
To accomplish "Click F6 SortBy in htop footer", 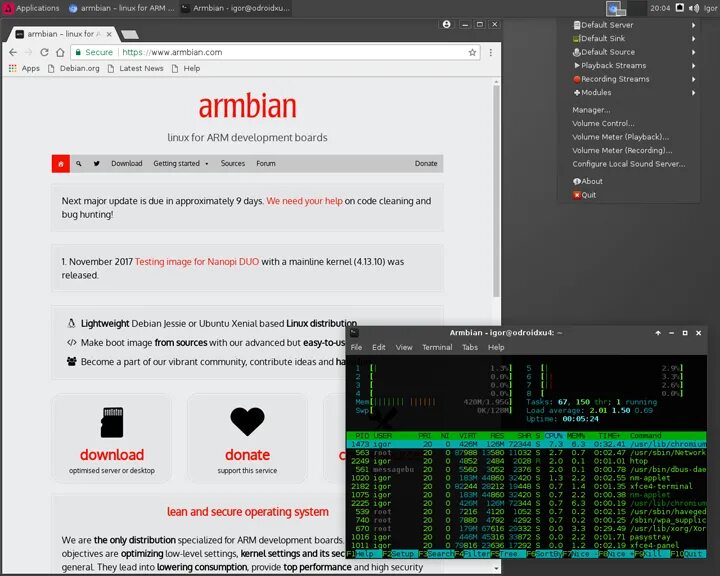I will 547,554.
